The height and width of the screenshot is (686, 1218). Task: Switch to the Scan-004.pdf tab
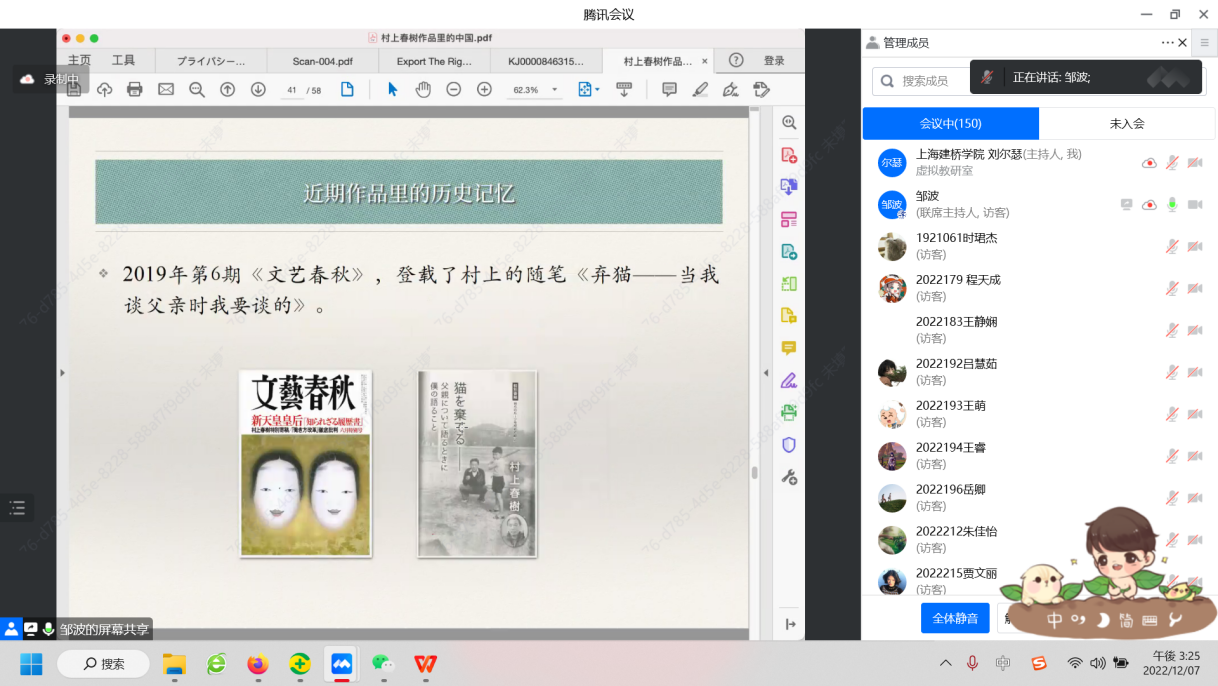pos(322,61)
